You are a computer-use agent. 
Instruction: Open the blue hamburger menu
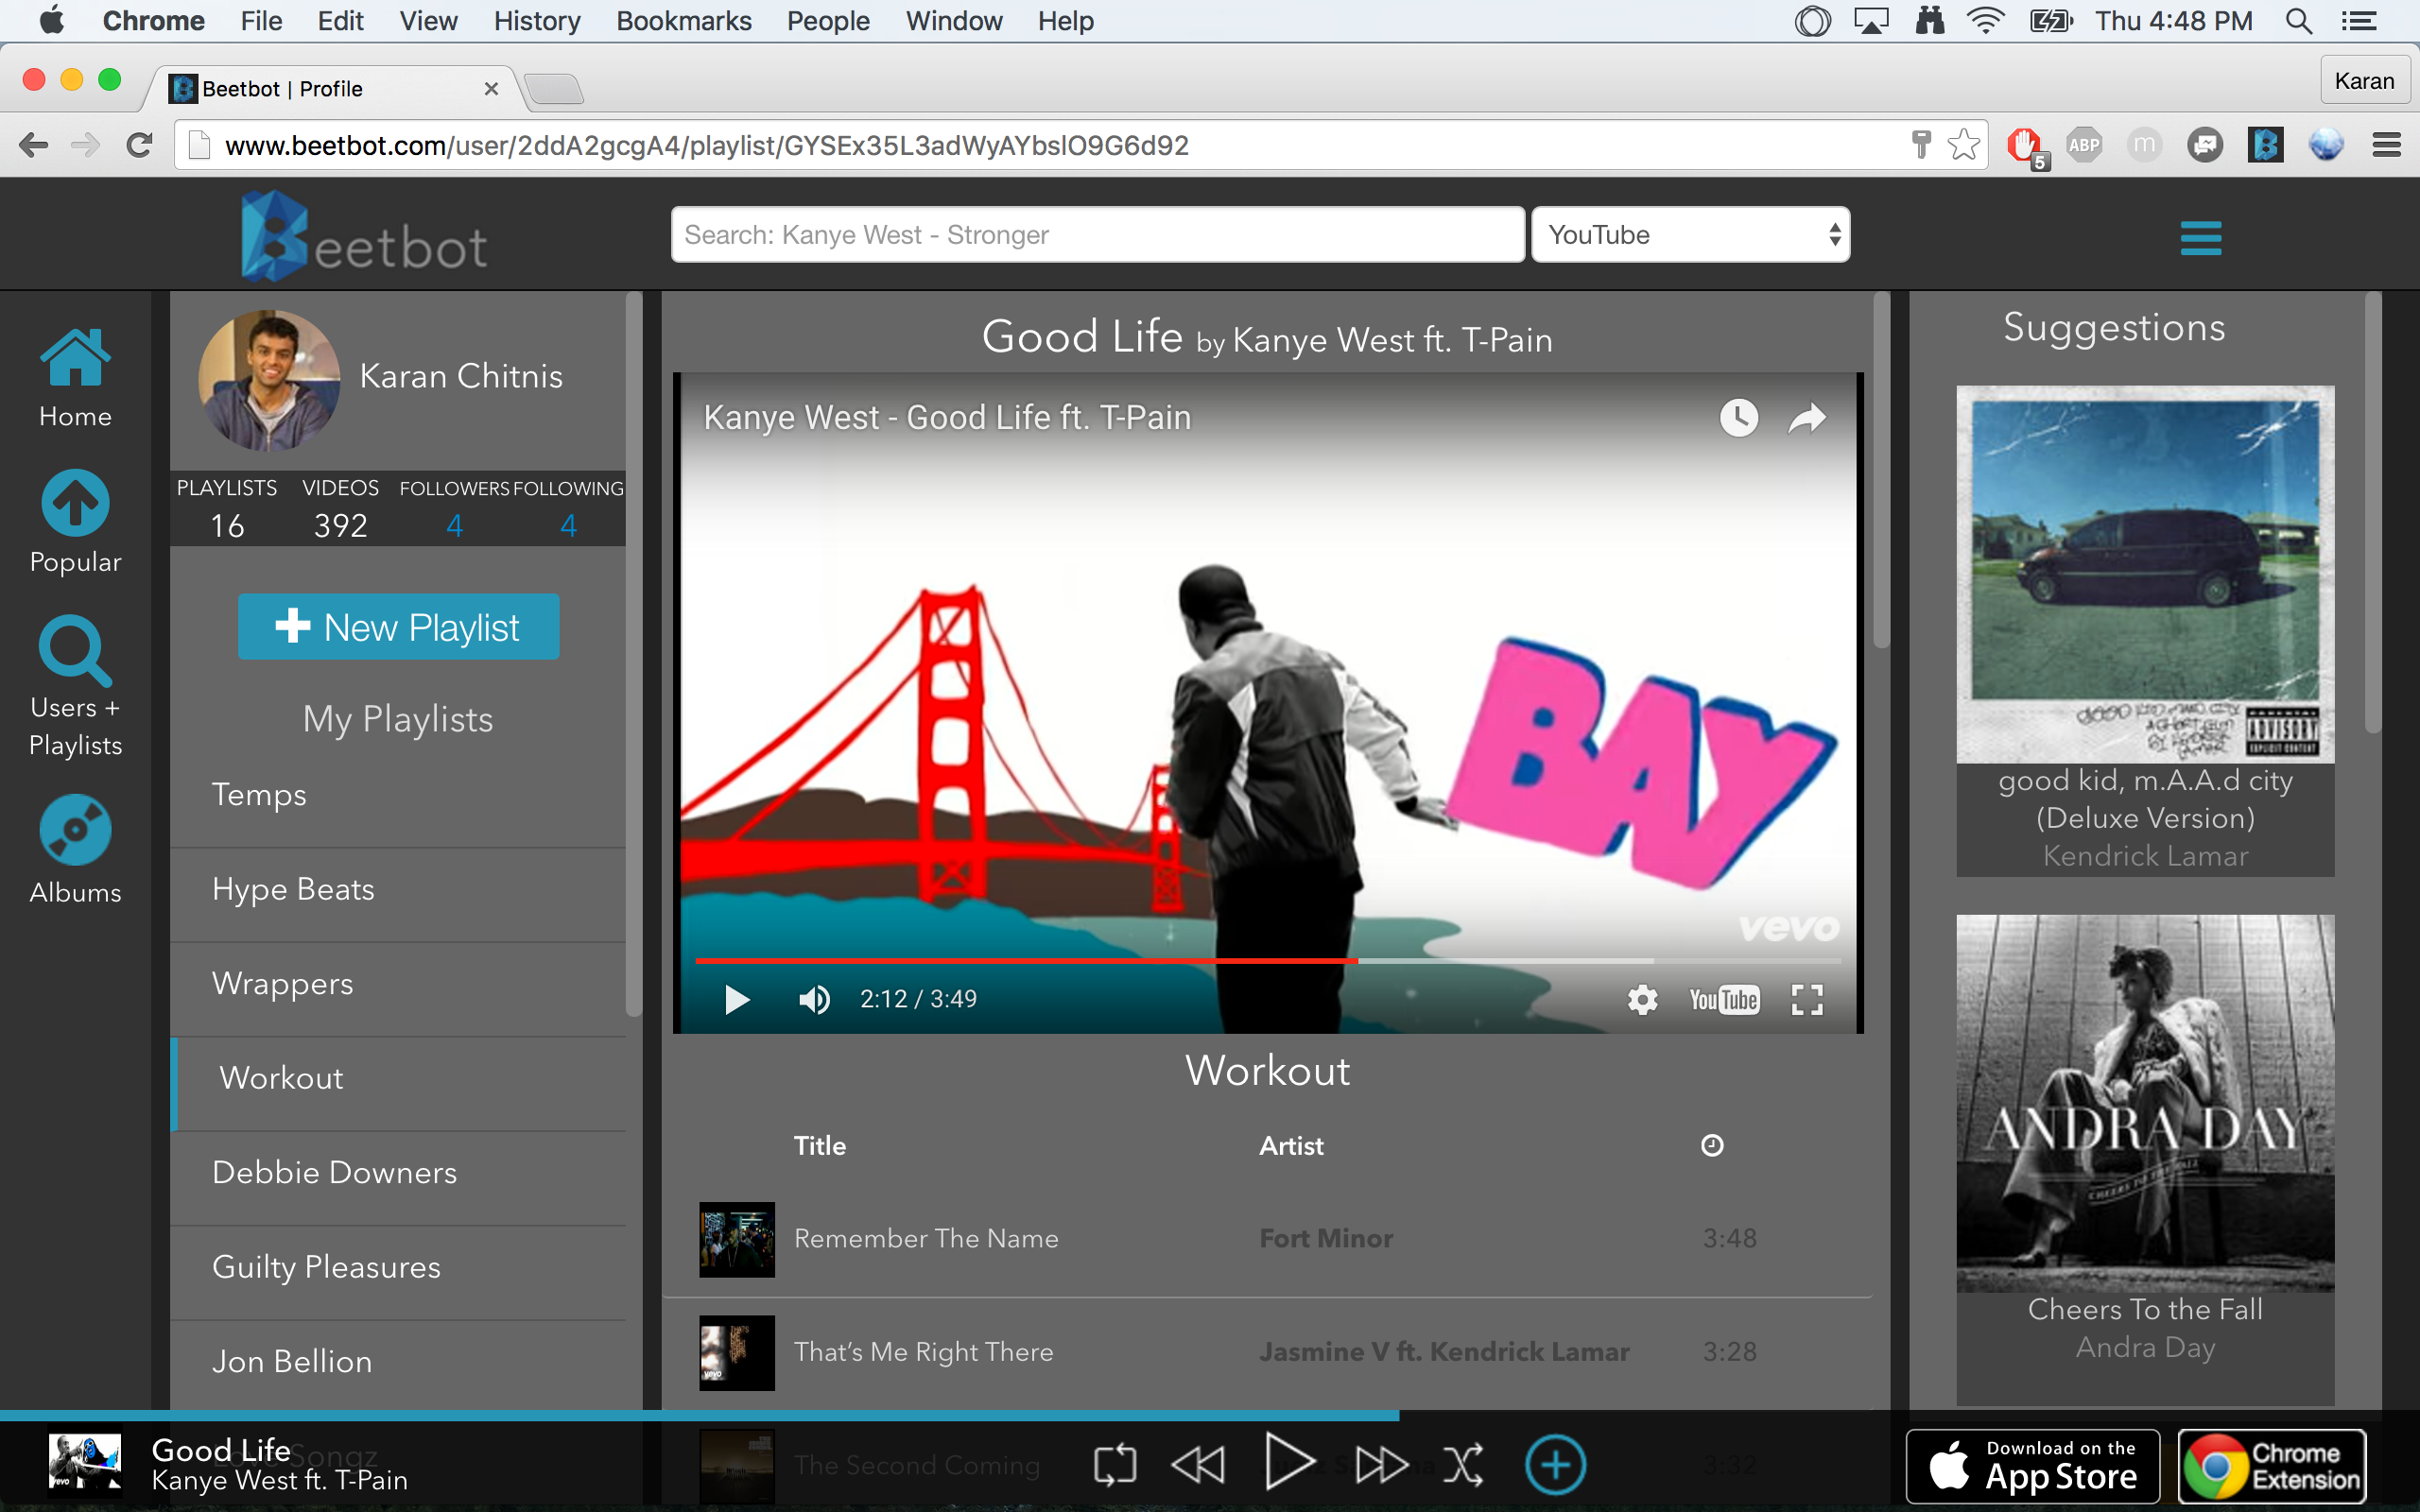pos(2200,238)
